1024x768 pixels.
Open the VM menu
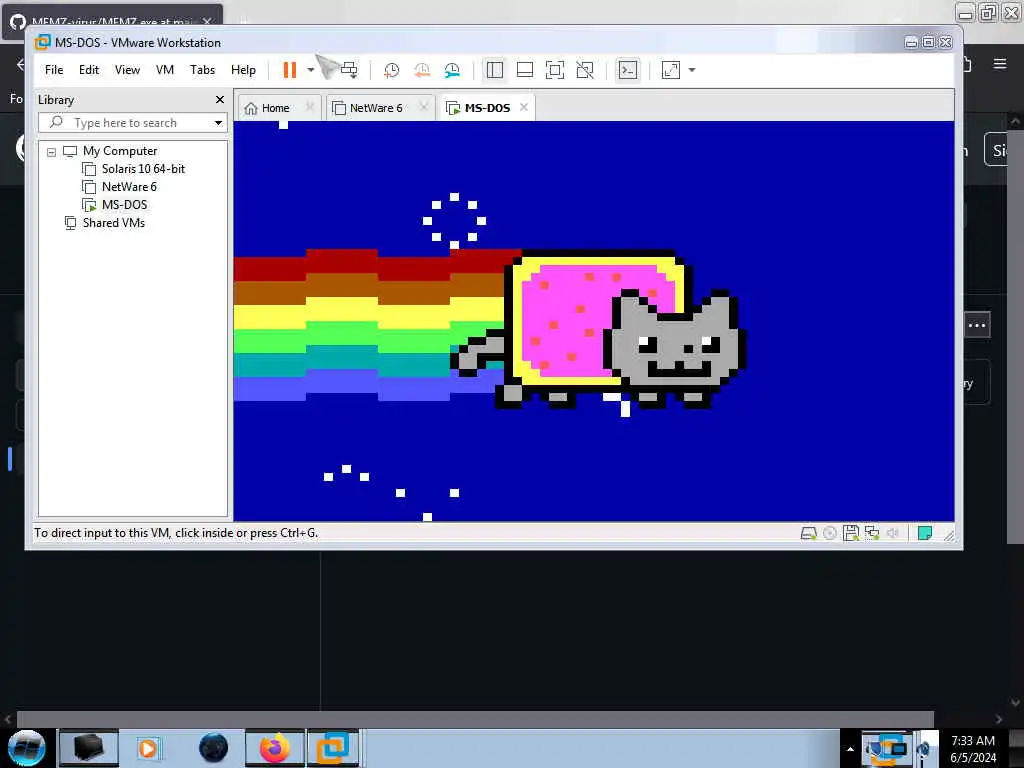click(x=165, y=70)
